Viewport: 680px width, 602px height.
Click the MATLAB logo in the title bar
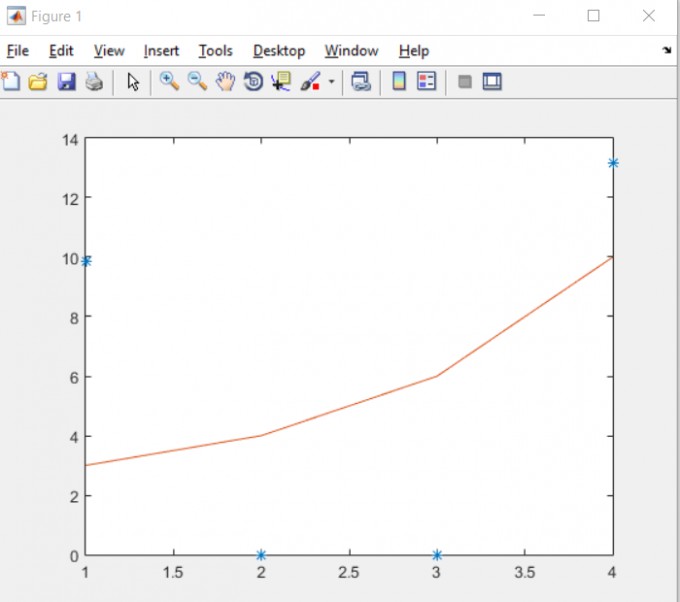point(16,16)
